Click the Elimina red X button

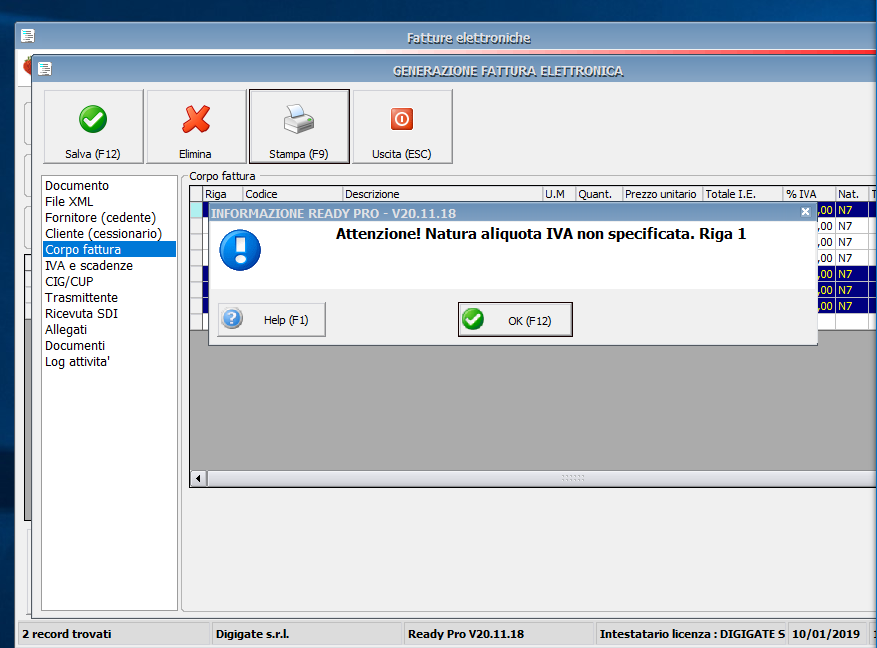[196, 127]
